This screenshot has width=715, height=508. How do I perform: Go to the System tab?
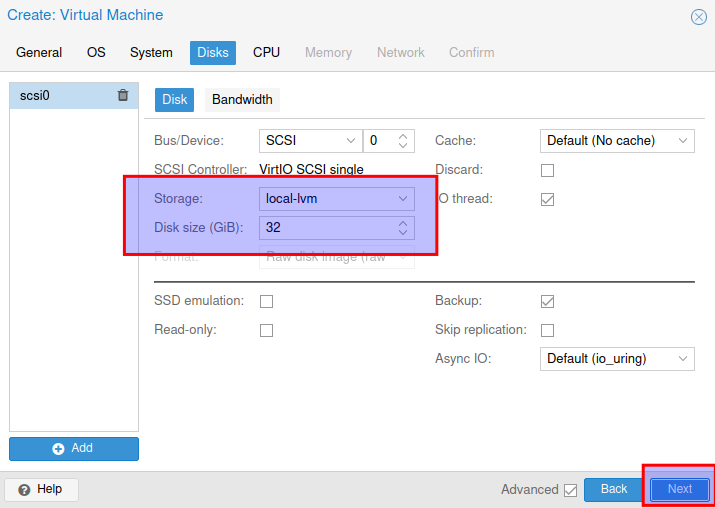point(151,52)
